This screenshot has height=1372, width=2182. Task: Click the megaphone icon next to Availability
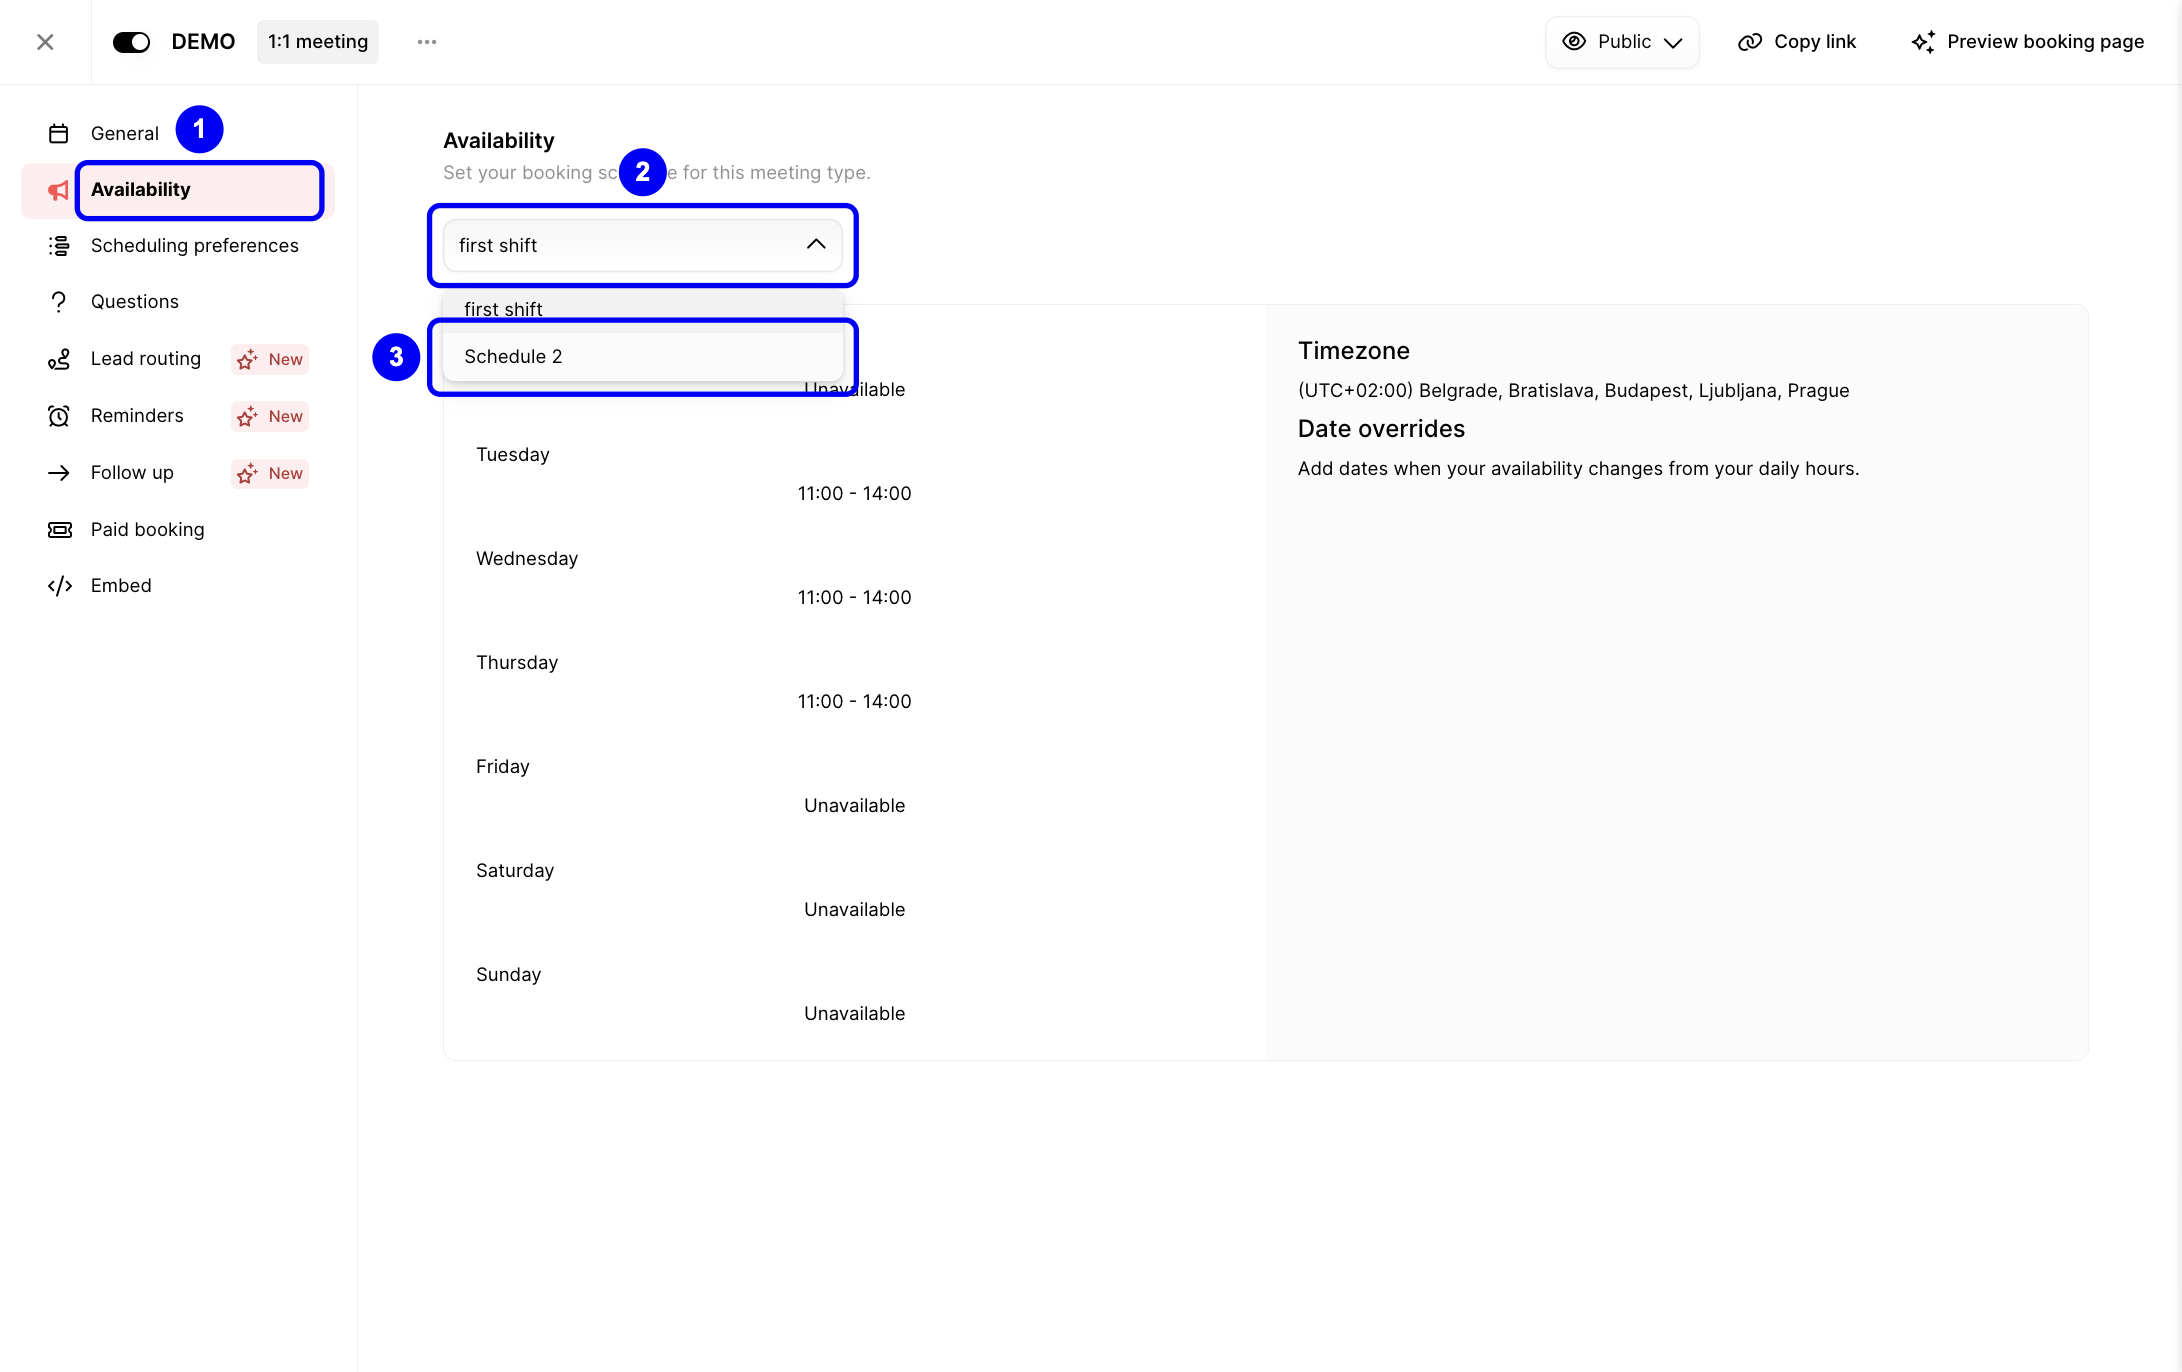(57, 190)
